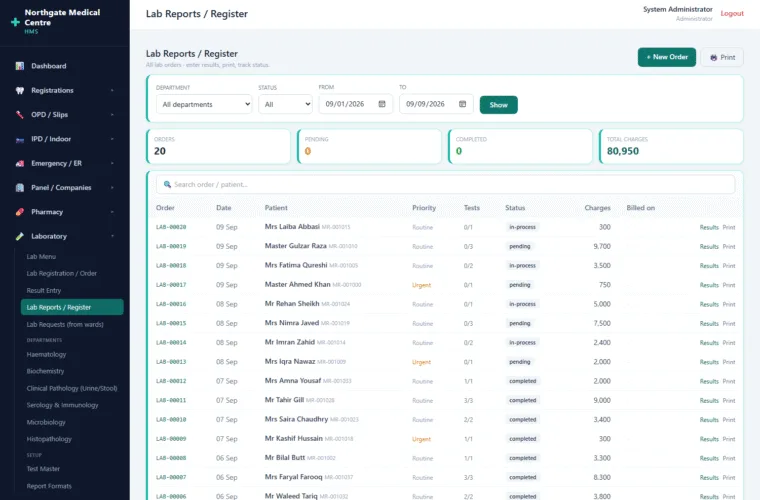
Task: Click patient name Mr Imran Zahid
Action: coord(290,342)
